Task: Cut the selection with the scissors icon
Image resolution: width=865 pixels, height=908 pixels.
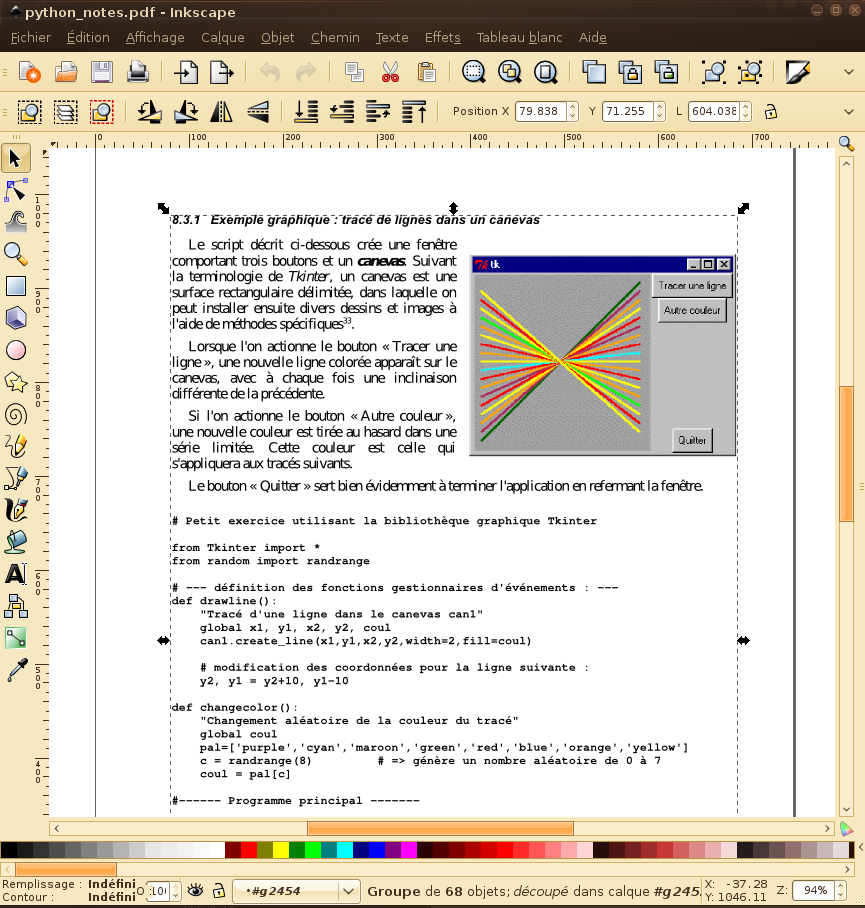Action: pos(390,72)
